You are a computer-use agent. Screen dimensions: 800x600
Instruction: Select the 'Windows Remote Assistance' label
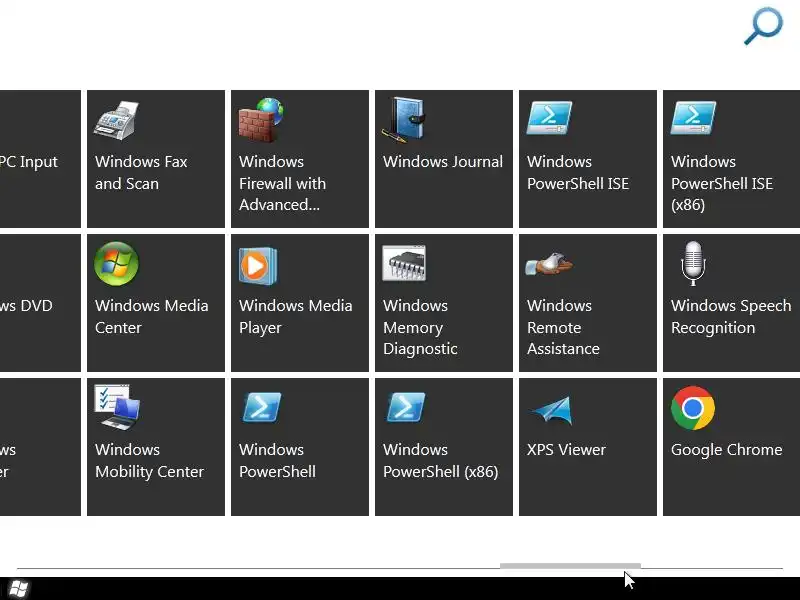pyautogui.click(x=563, y=327)
